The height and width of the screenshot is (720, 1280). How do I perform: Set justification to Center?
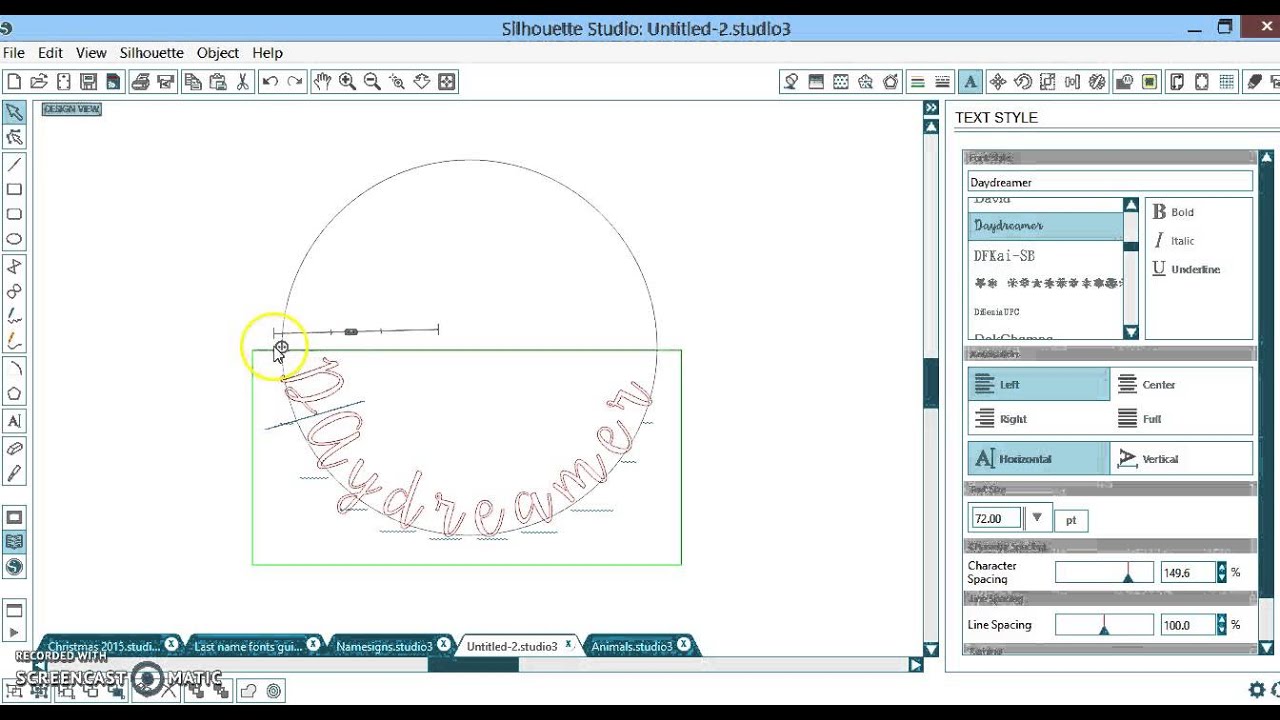pos(1181,384)
